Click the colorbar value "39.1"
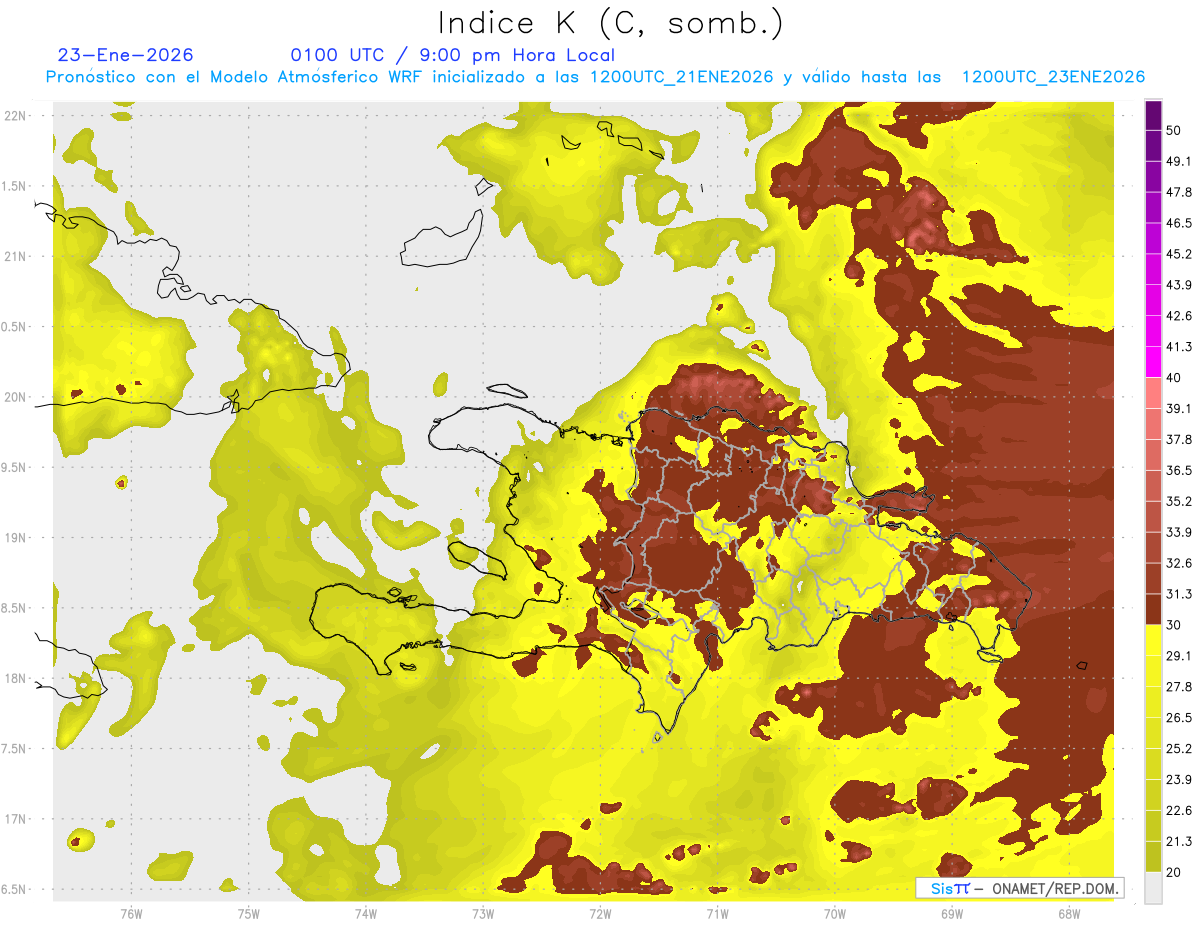Screen dimensions: 1200x927 tap(1179, 408)
